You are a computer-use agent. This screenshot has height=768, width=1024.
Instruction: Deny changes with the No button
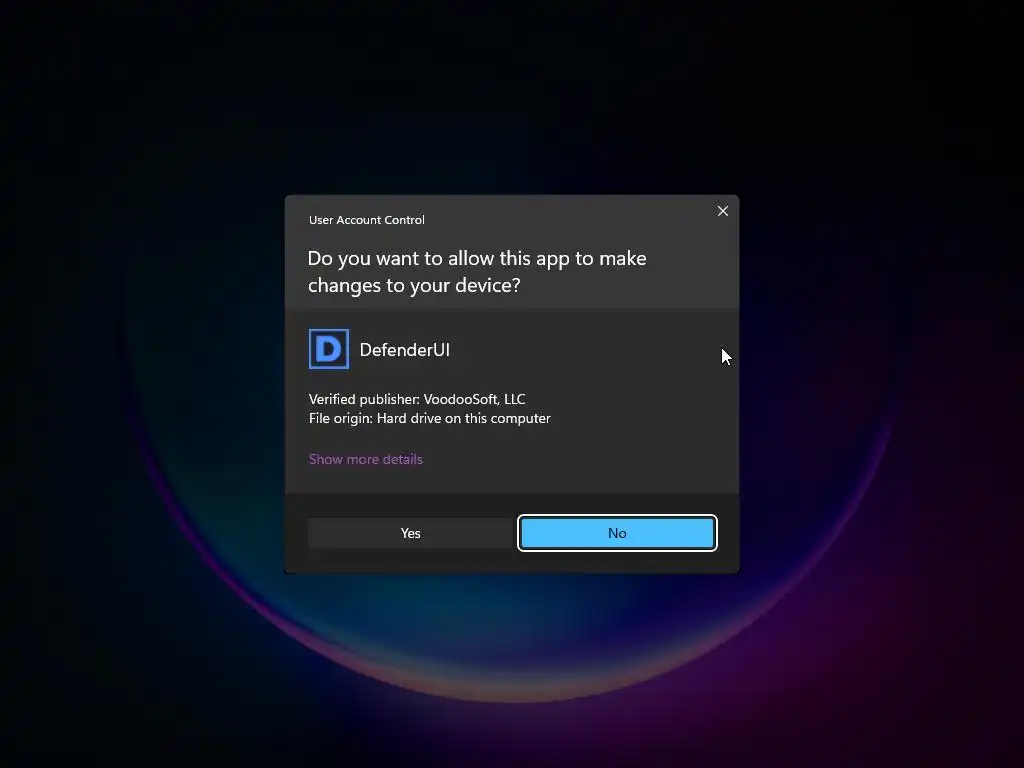point(617,533)
